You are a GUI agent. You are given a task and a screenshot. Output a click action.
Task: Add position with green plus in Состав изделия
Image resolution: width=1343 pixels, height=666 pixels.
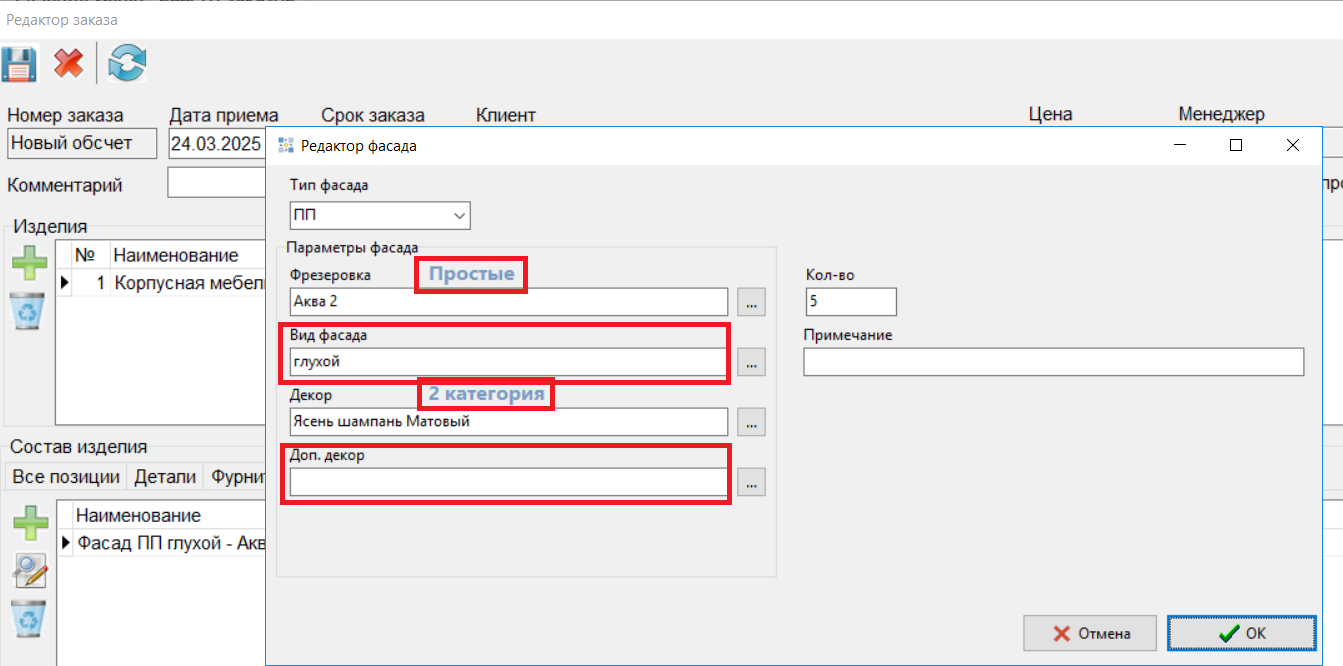(x=30, y=524)
